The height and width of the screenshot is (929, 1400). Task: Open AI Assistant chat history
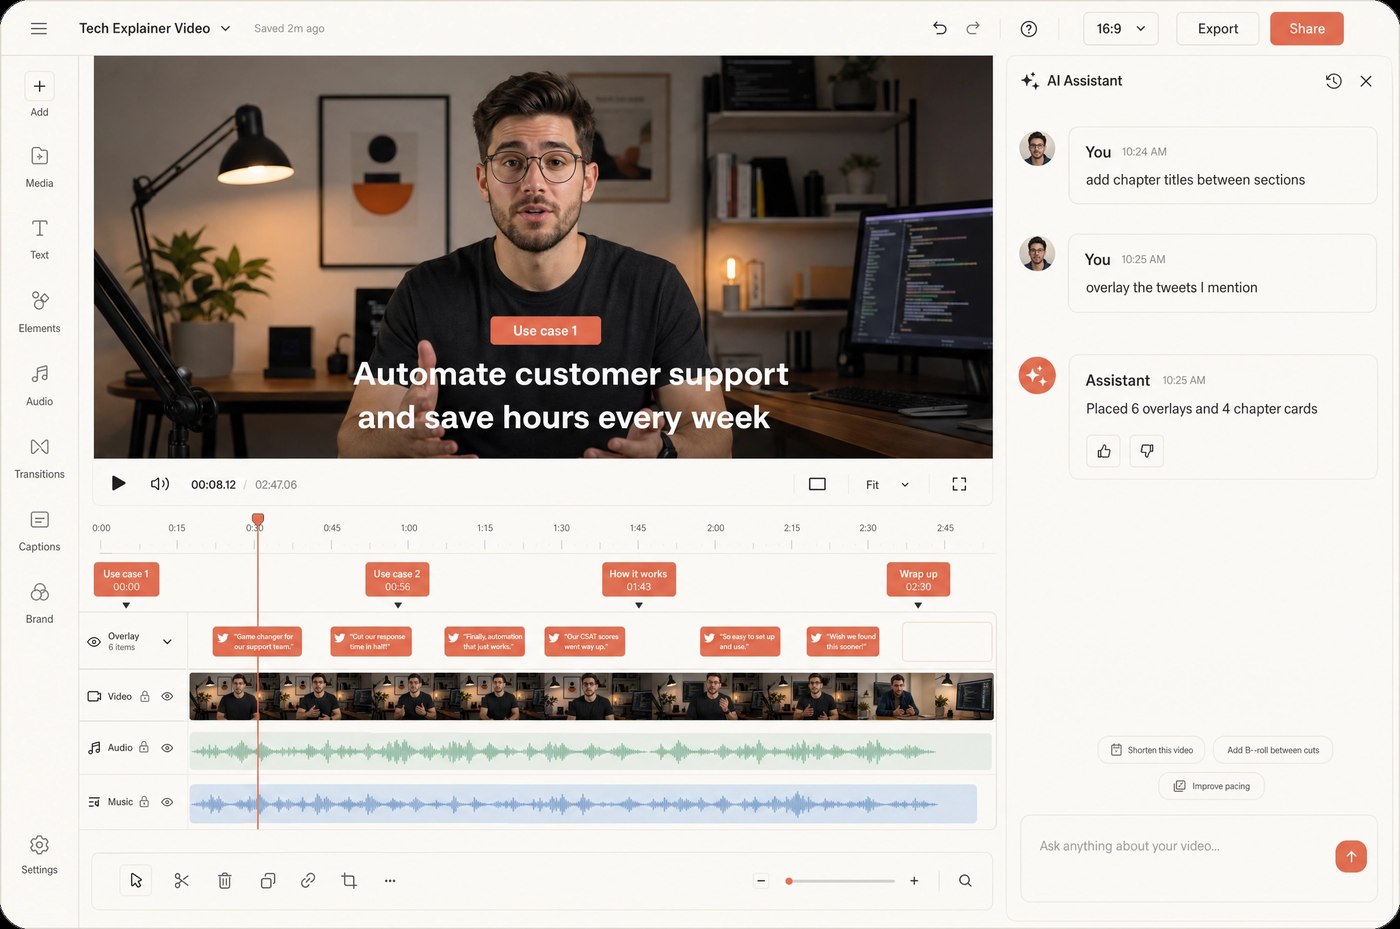click(1333, 81)
